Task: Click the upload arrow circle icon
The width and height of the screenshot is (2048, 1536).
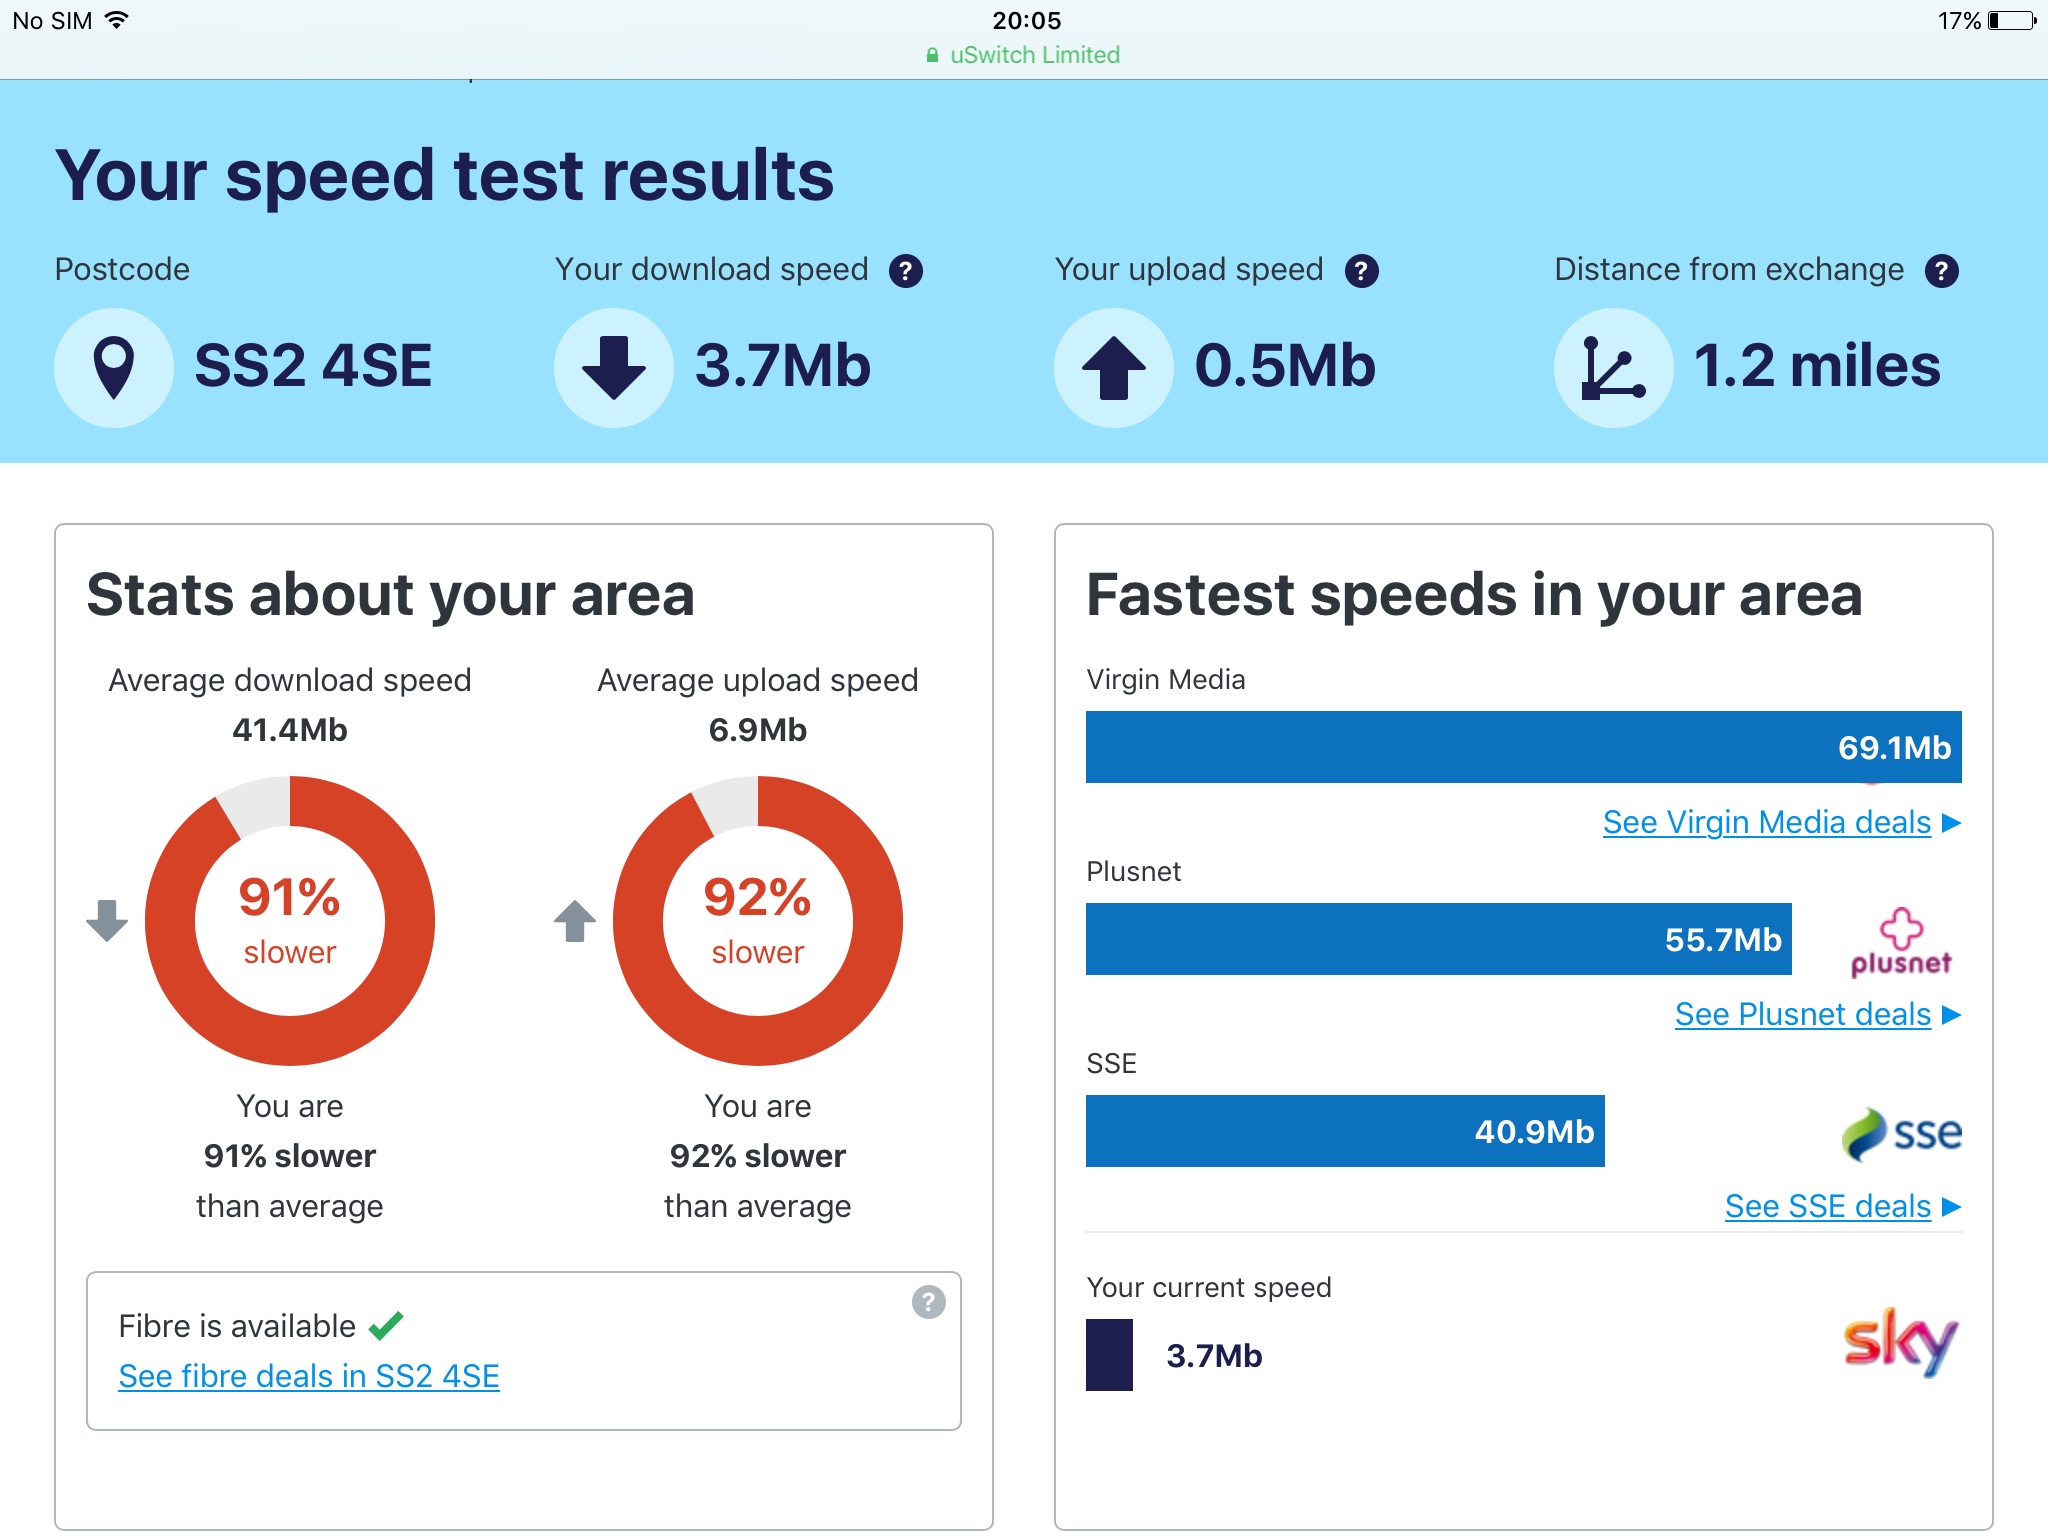Action: coord(1114,367)
